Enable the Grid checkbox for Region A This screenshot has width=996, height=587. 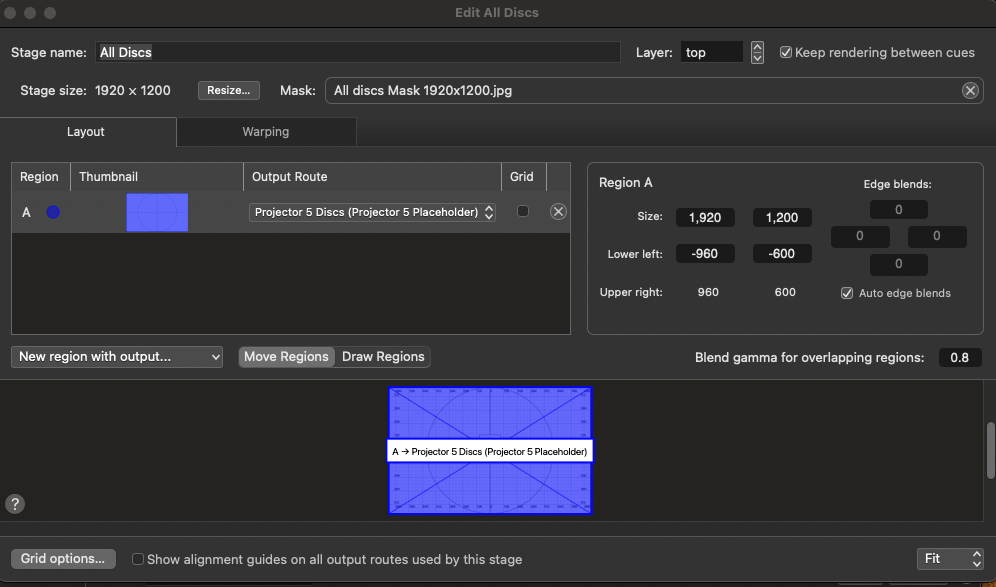click(522, 212)
